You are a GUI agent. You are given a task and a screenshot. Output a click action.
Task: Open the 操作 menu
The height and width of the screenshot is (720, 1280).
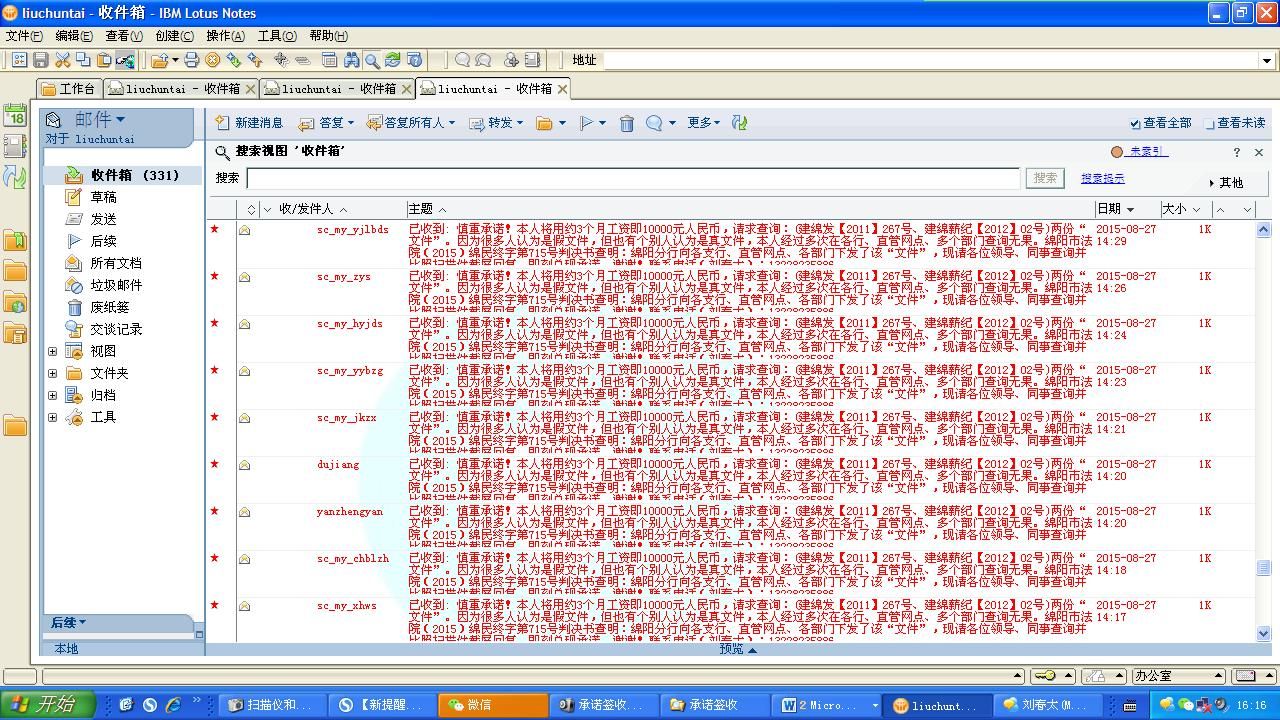tap(225, 36)
